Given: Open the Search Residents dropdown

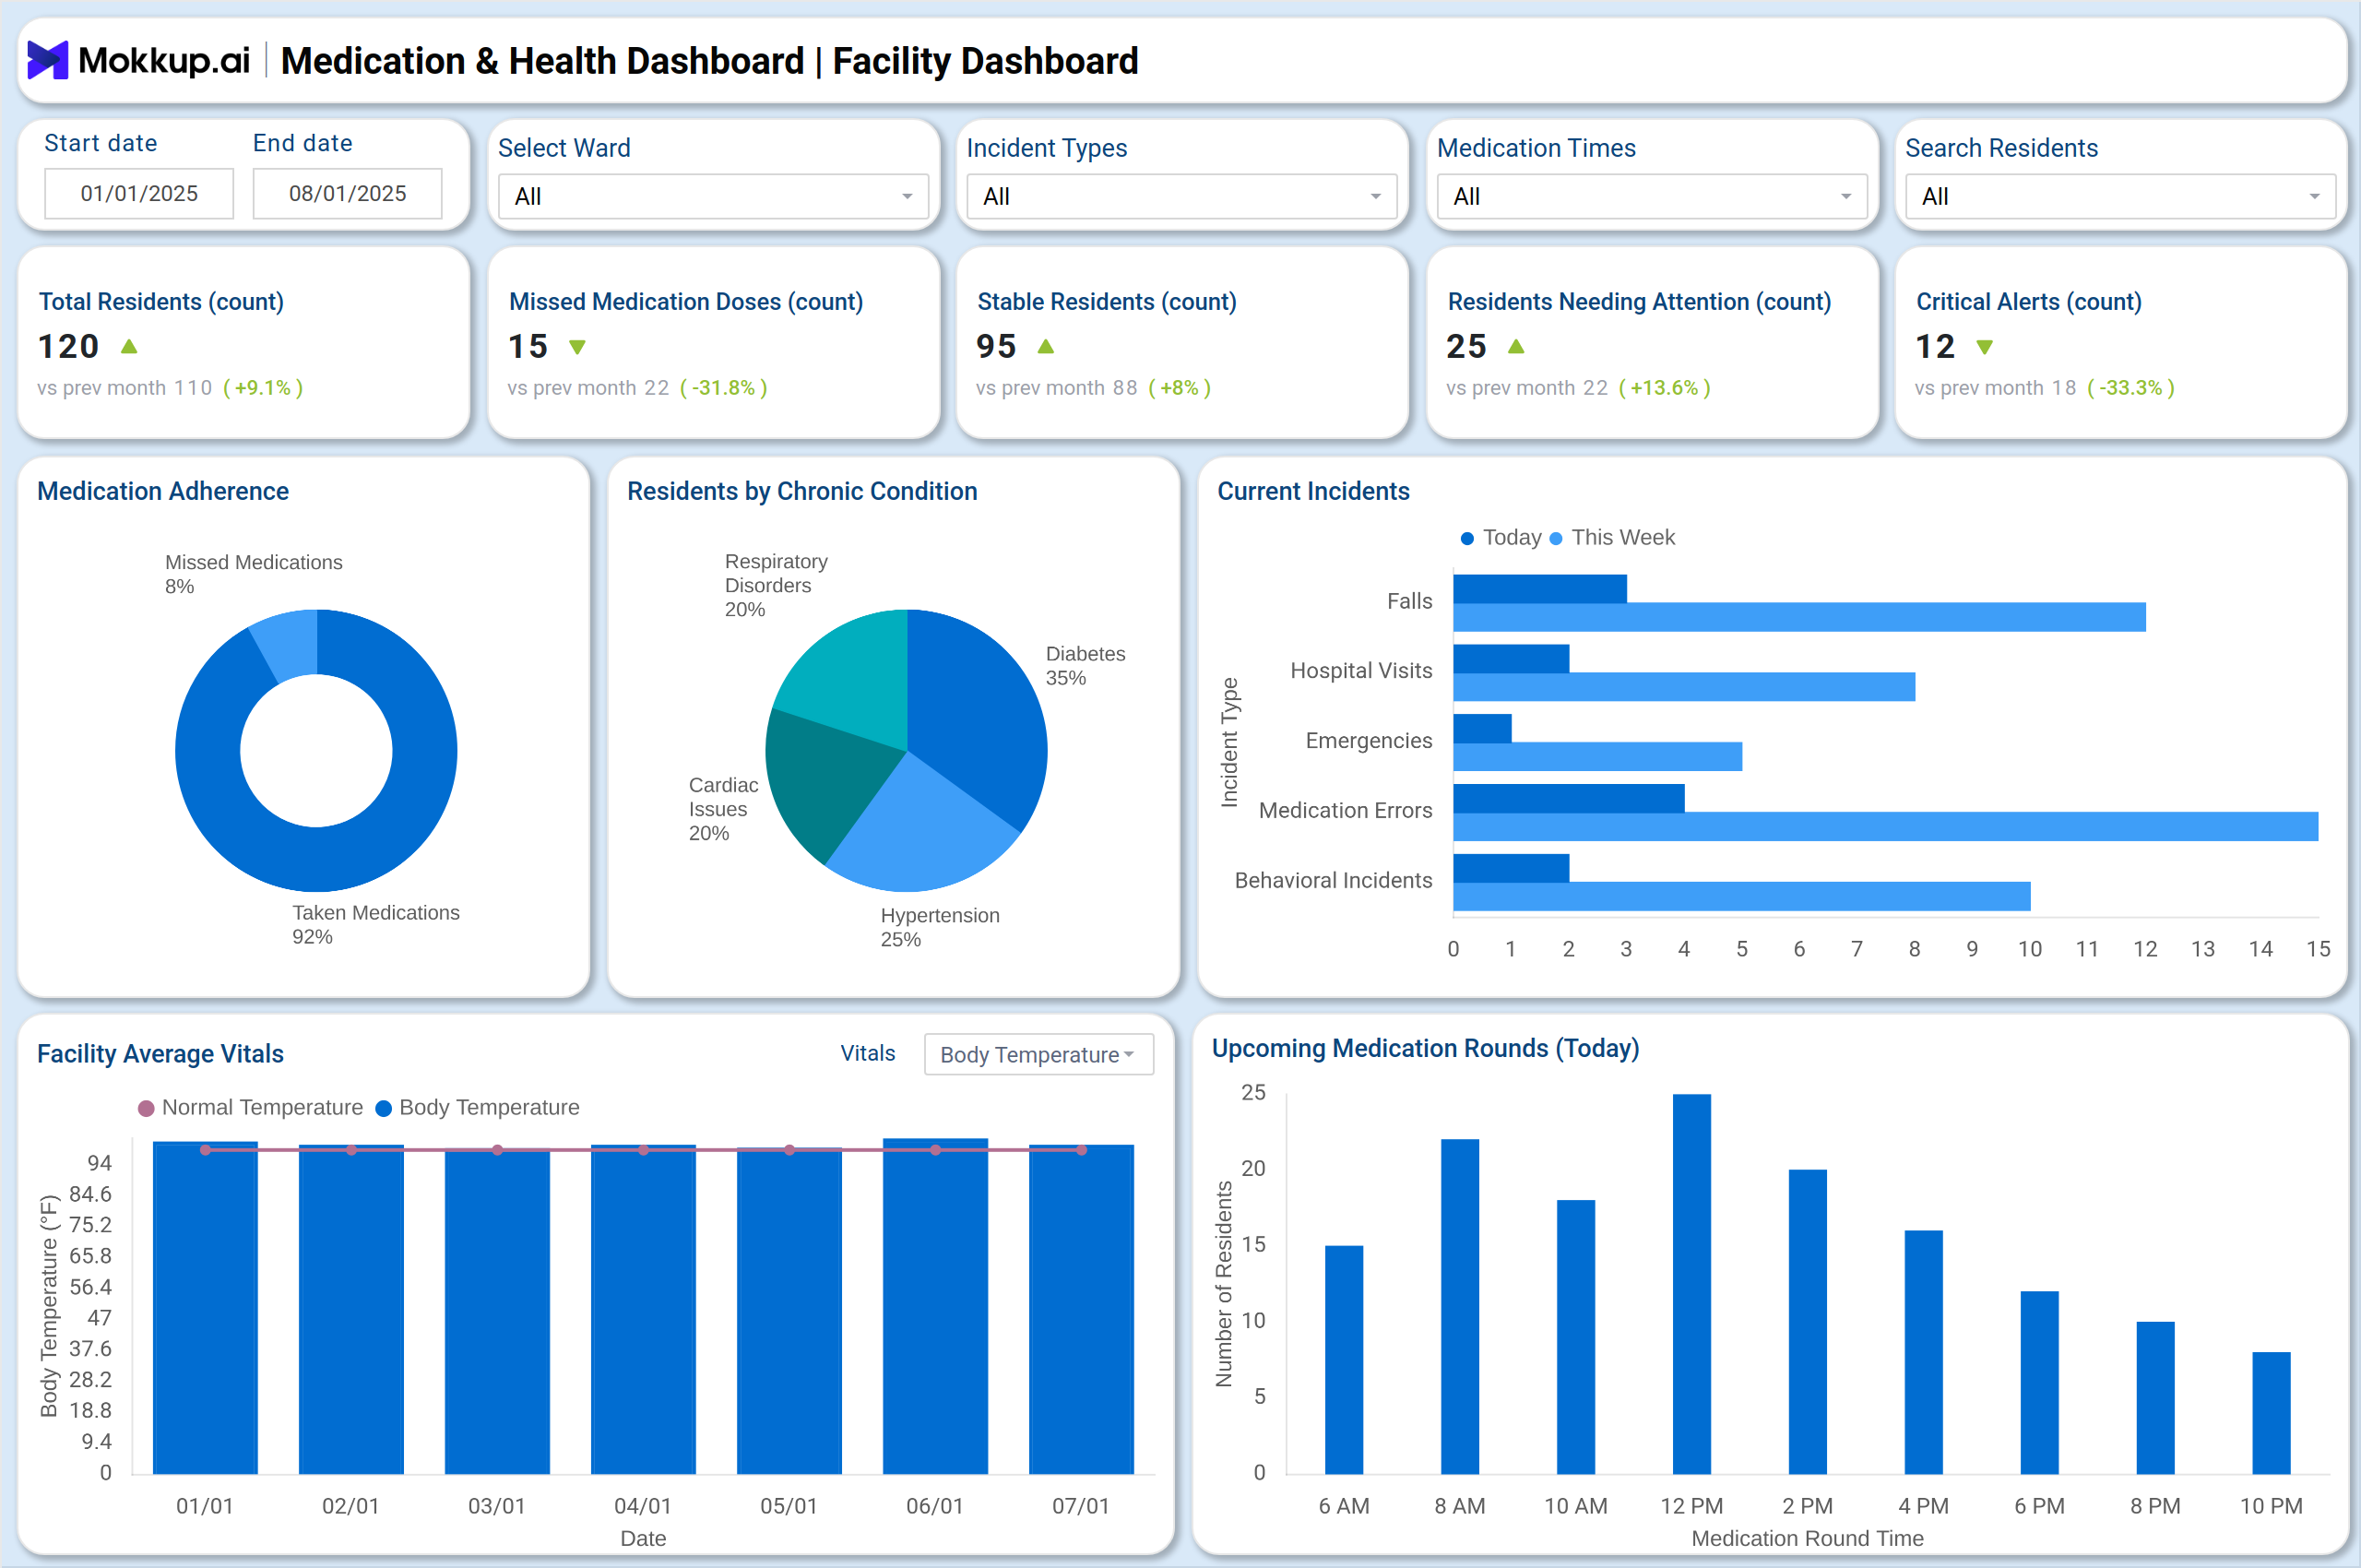Looking at the screenshot, I should (2120, 196).
